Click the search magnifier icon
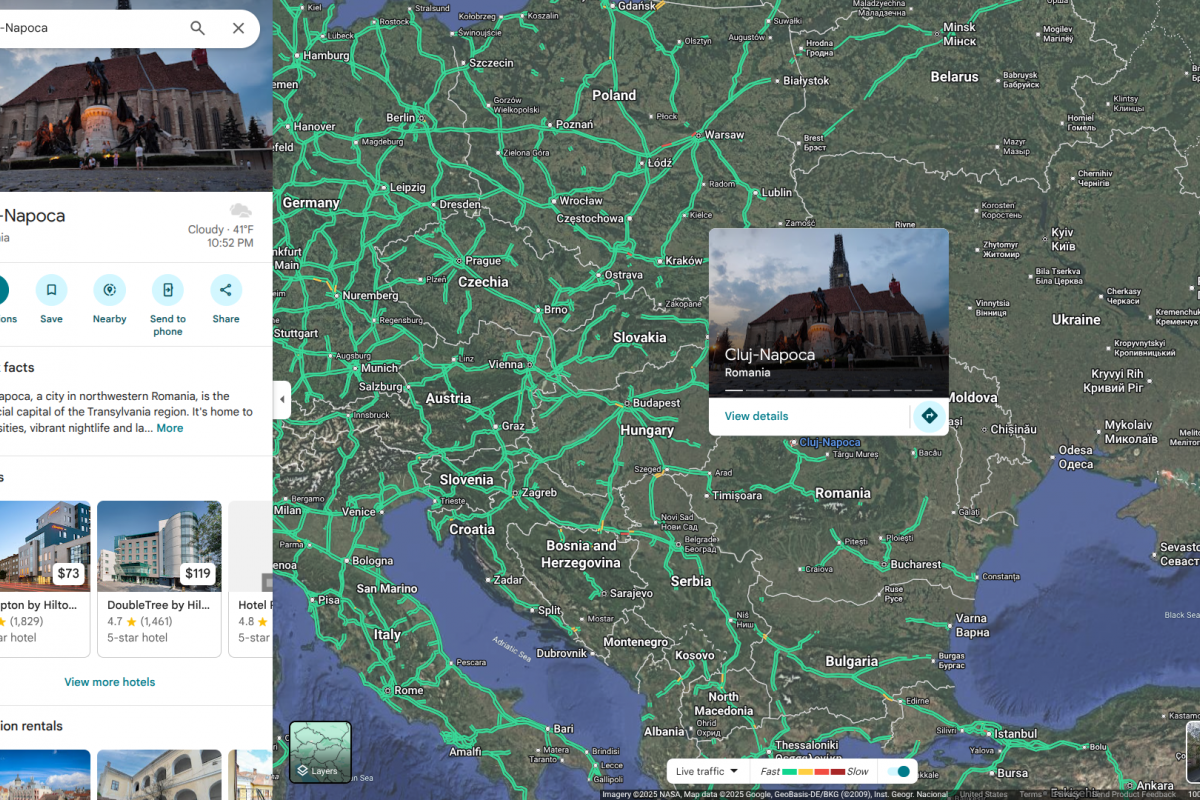 [x=198, y=28]
